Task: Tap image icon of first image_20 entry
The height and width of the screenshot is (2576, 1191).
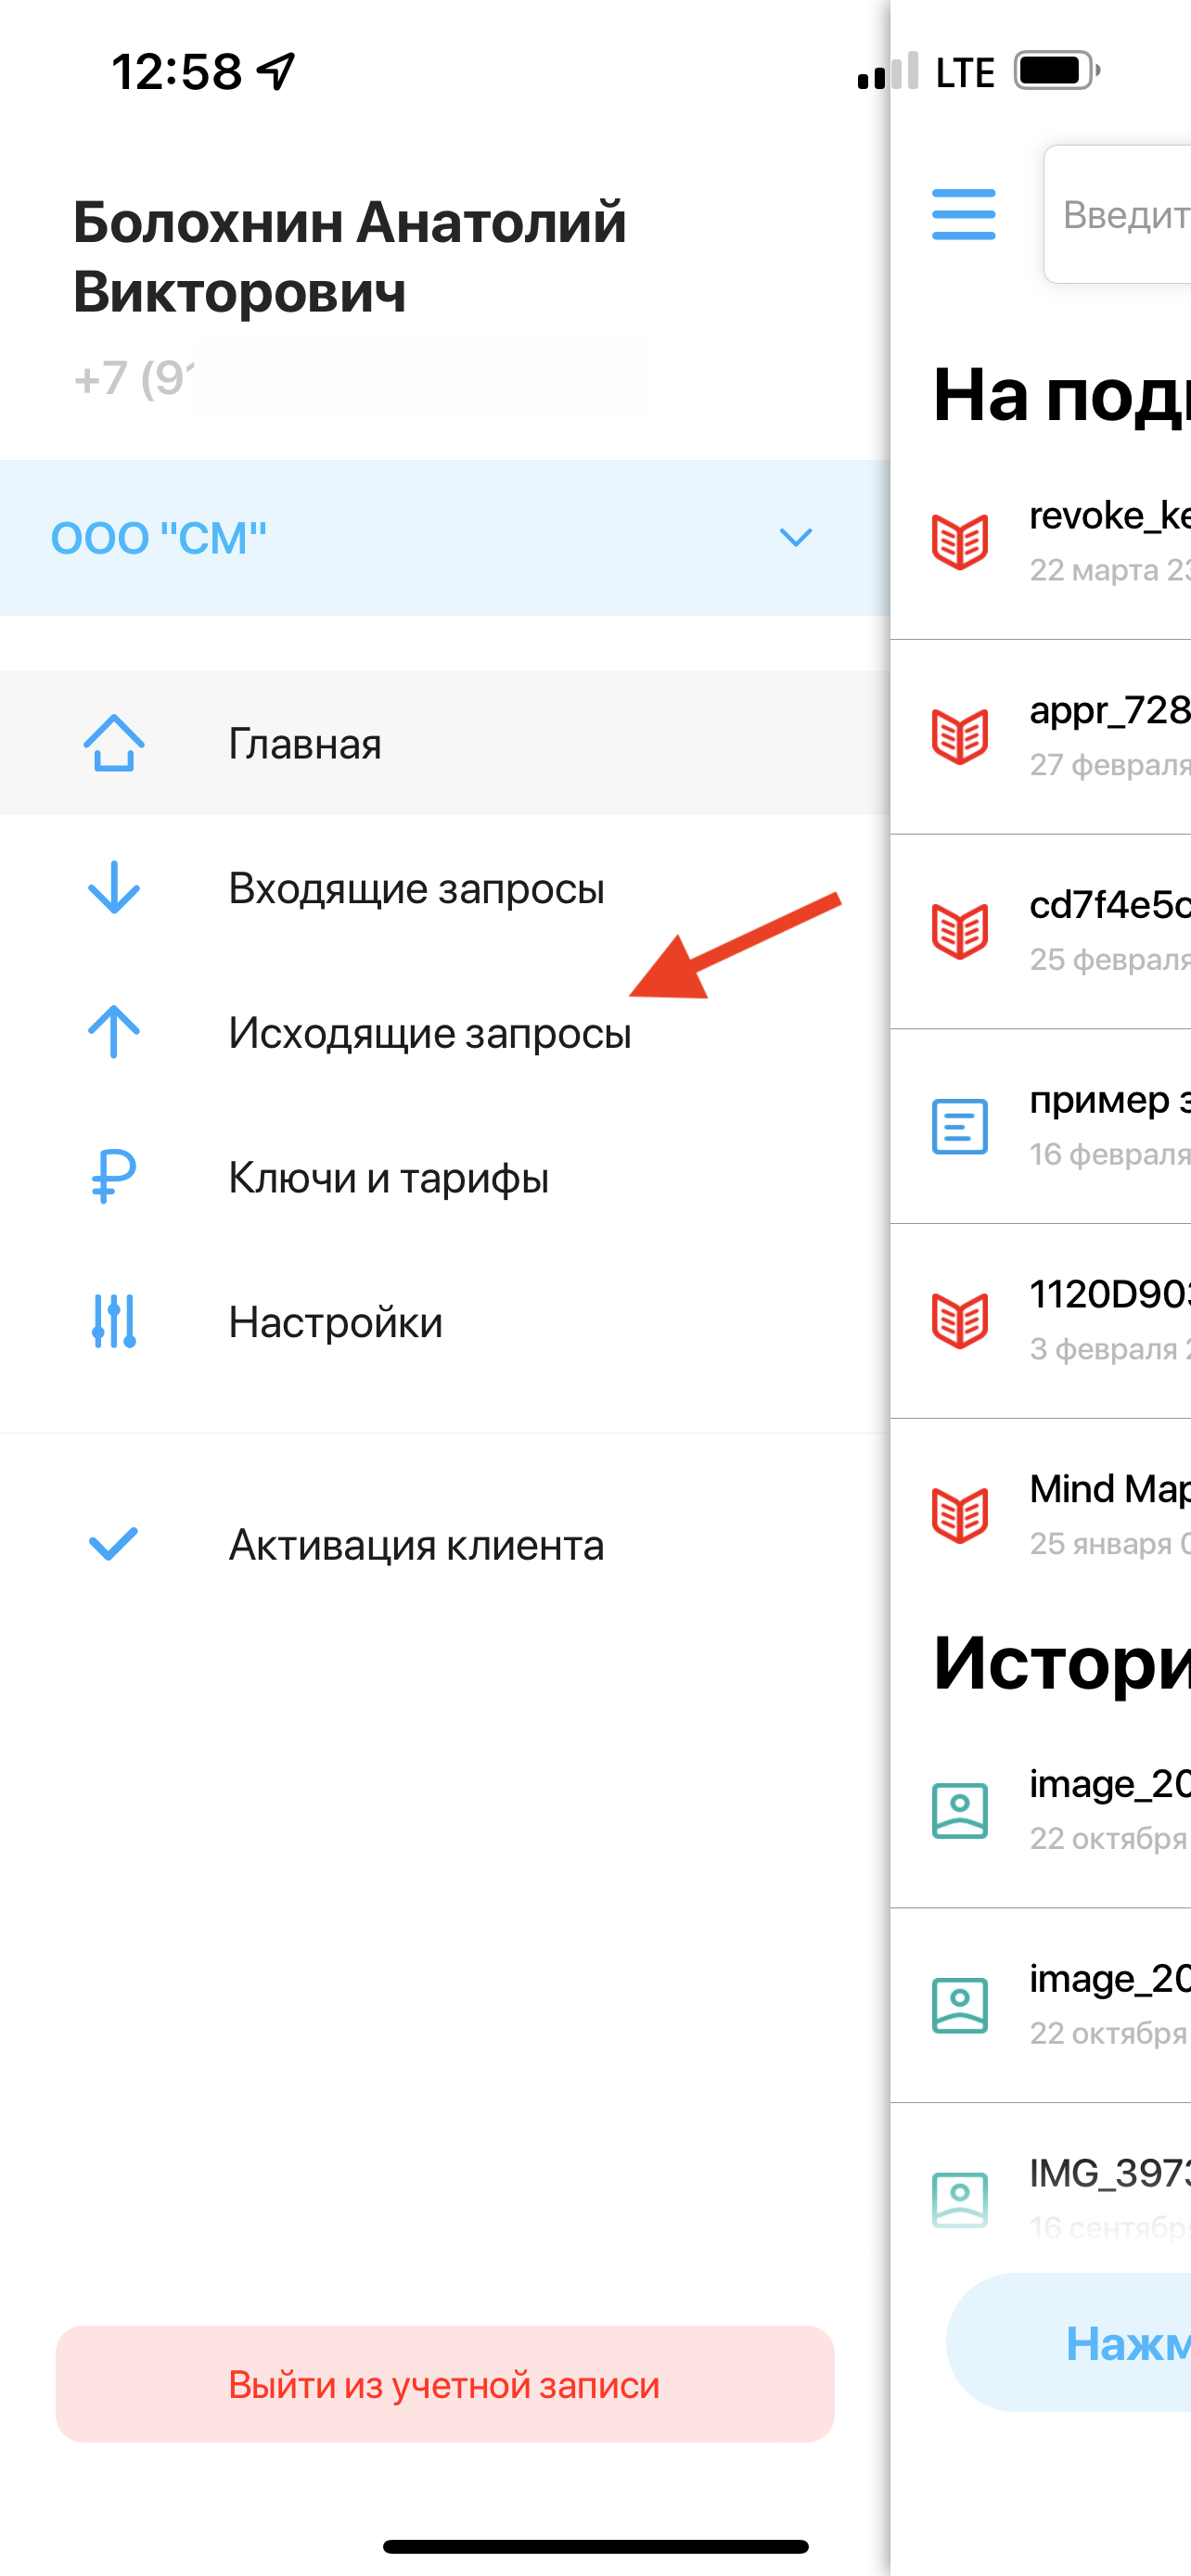Action: 960,1810
